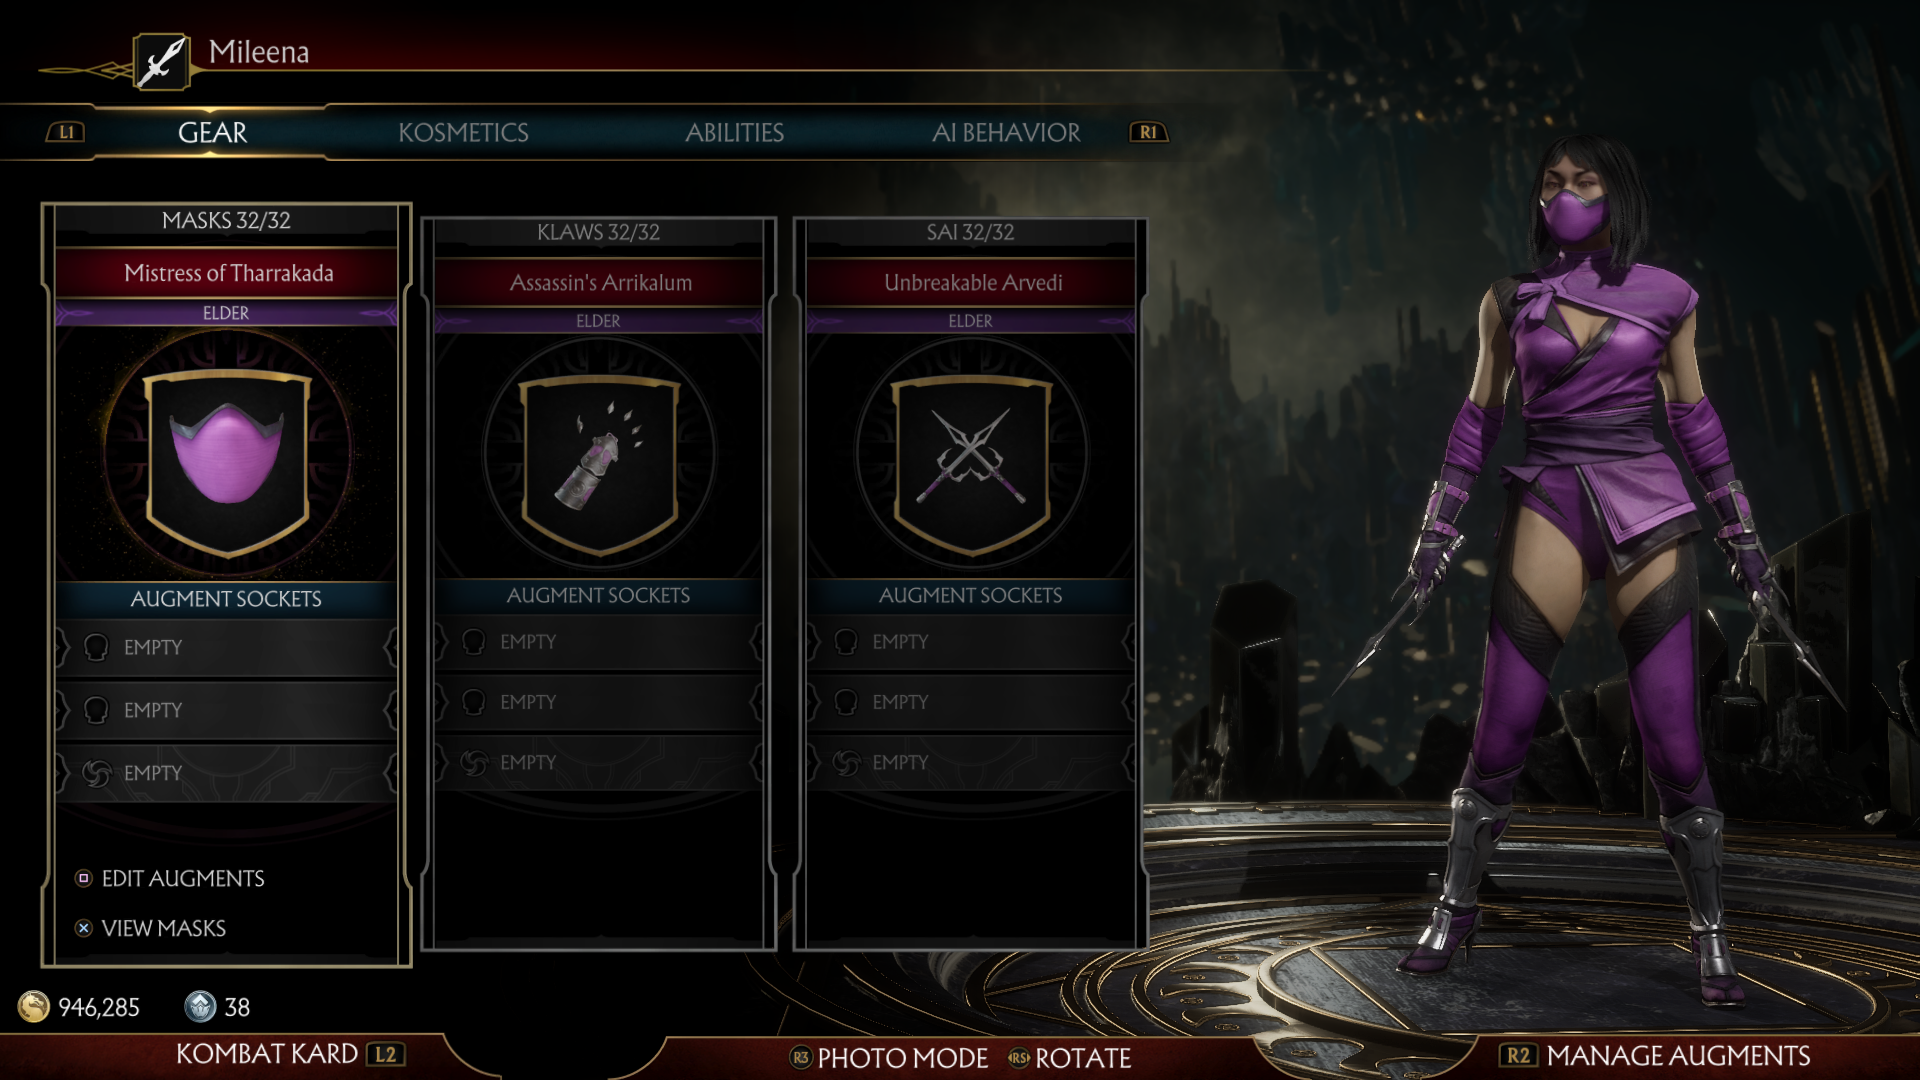Select the Klaws gauntlet gear icon

pos(600,464)
